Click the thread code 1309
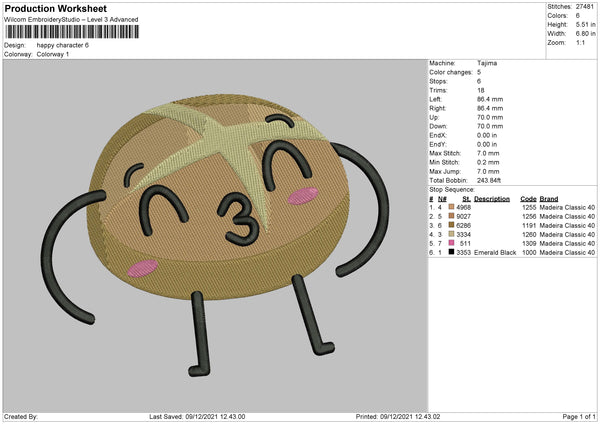 [529, 243]
